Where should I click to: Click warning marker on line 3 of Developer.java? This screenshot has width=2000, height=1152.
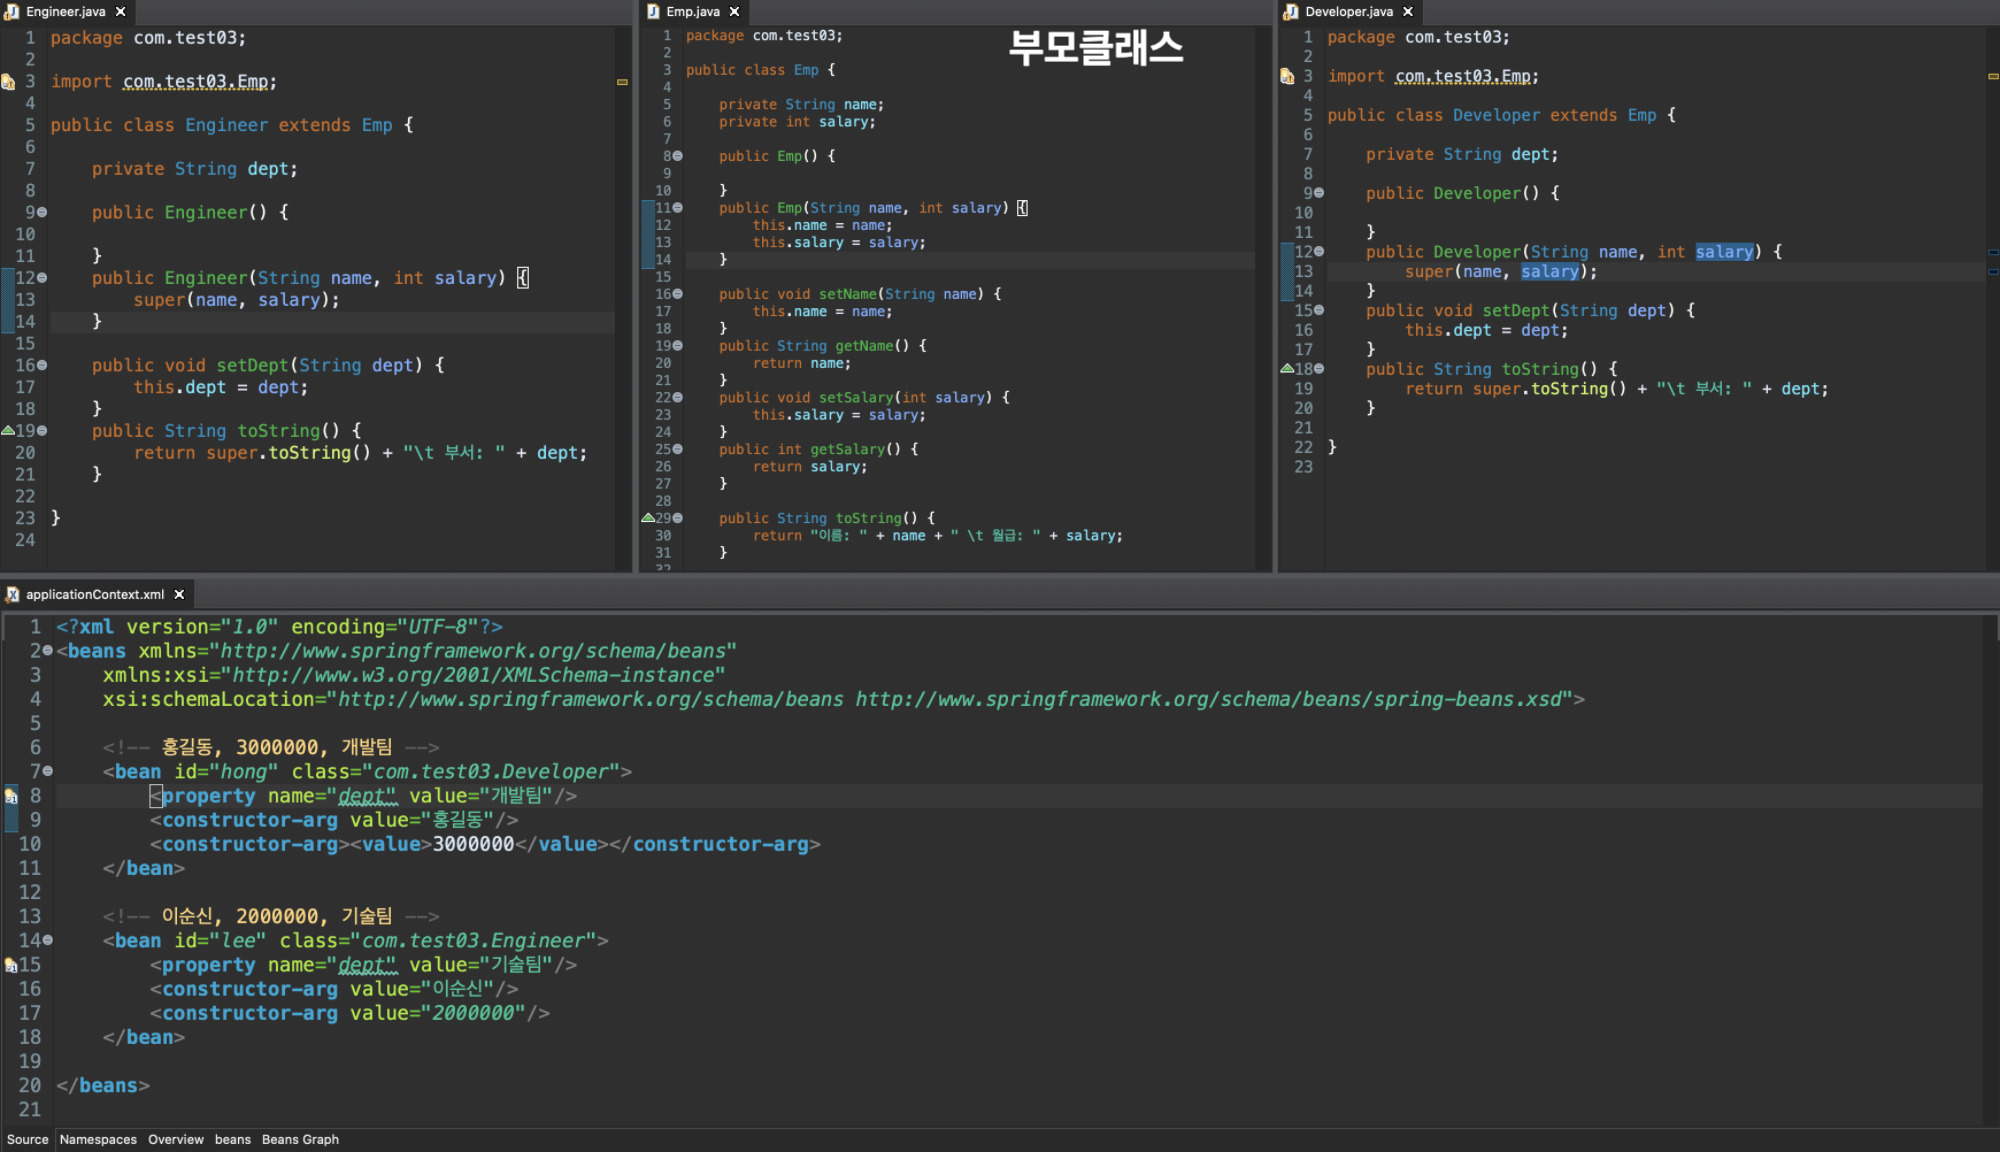point(1287,76)
